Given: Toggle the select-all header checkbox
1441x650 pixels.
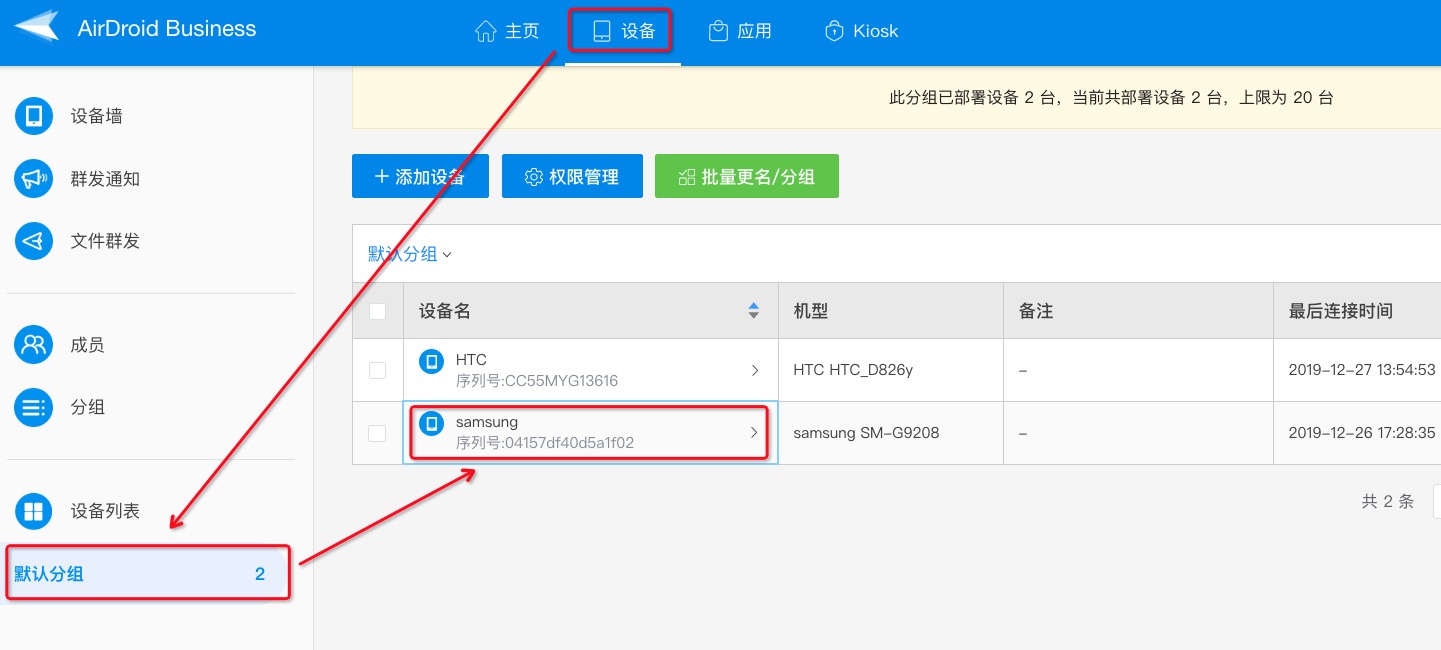Looking at the screenshot, I should [378, 311].
